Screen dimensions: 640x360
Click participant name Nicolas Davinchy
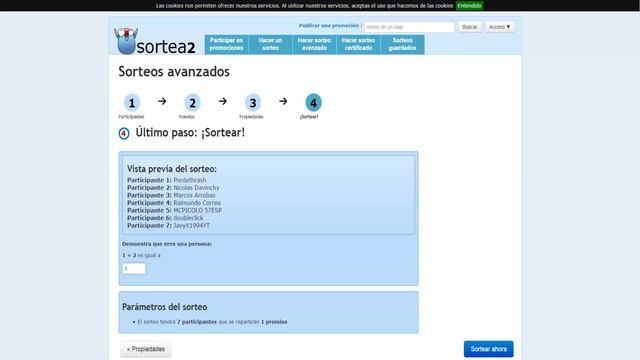point(196,188)
